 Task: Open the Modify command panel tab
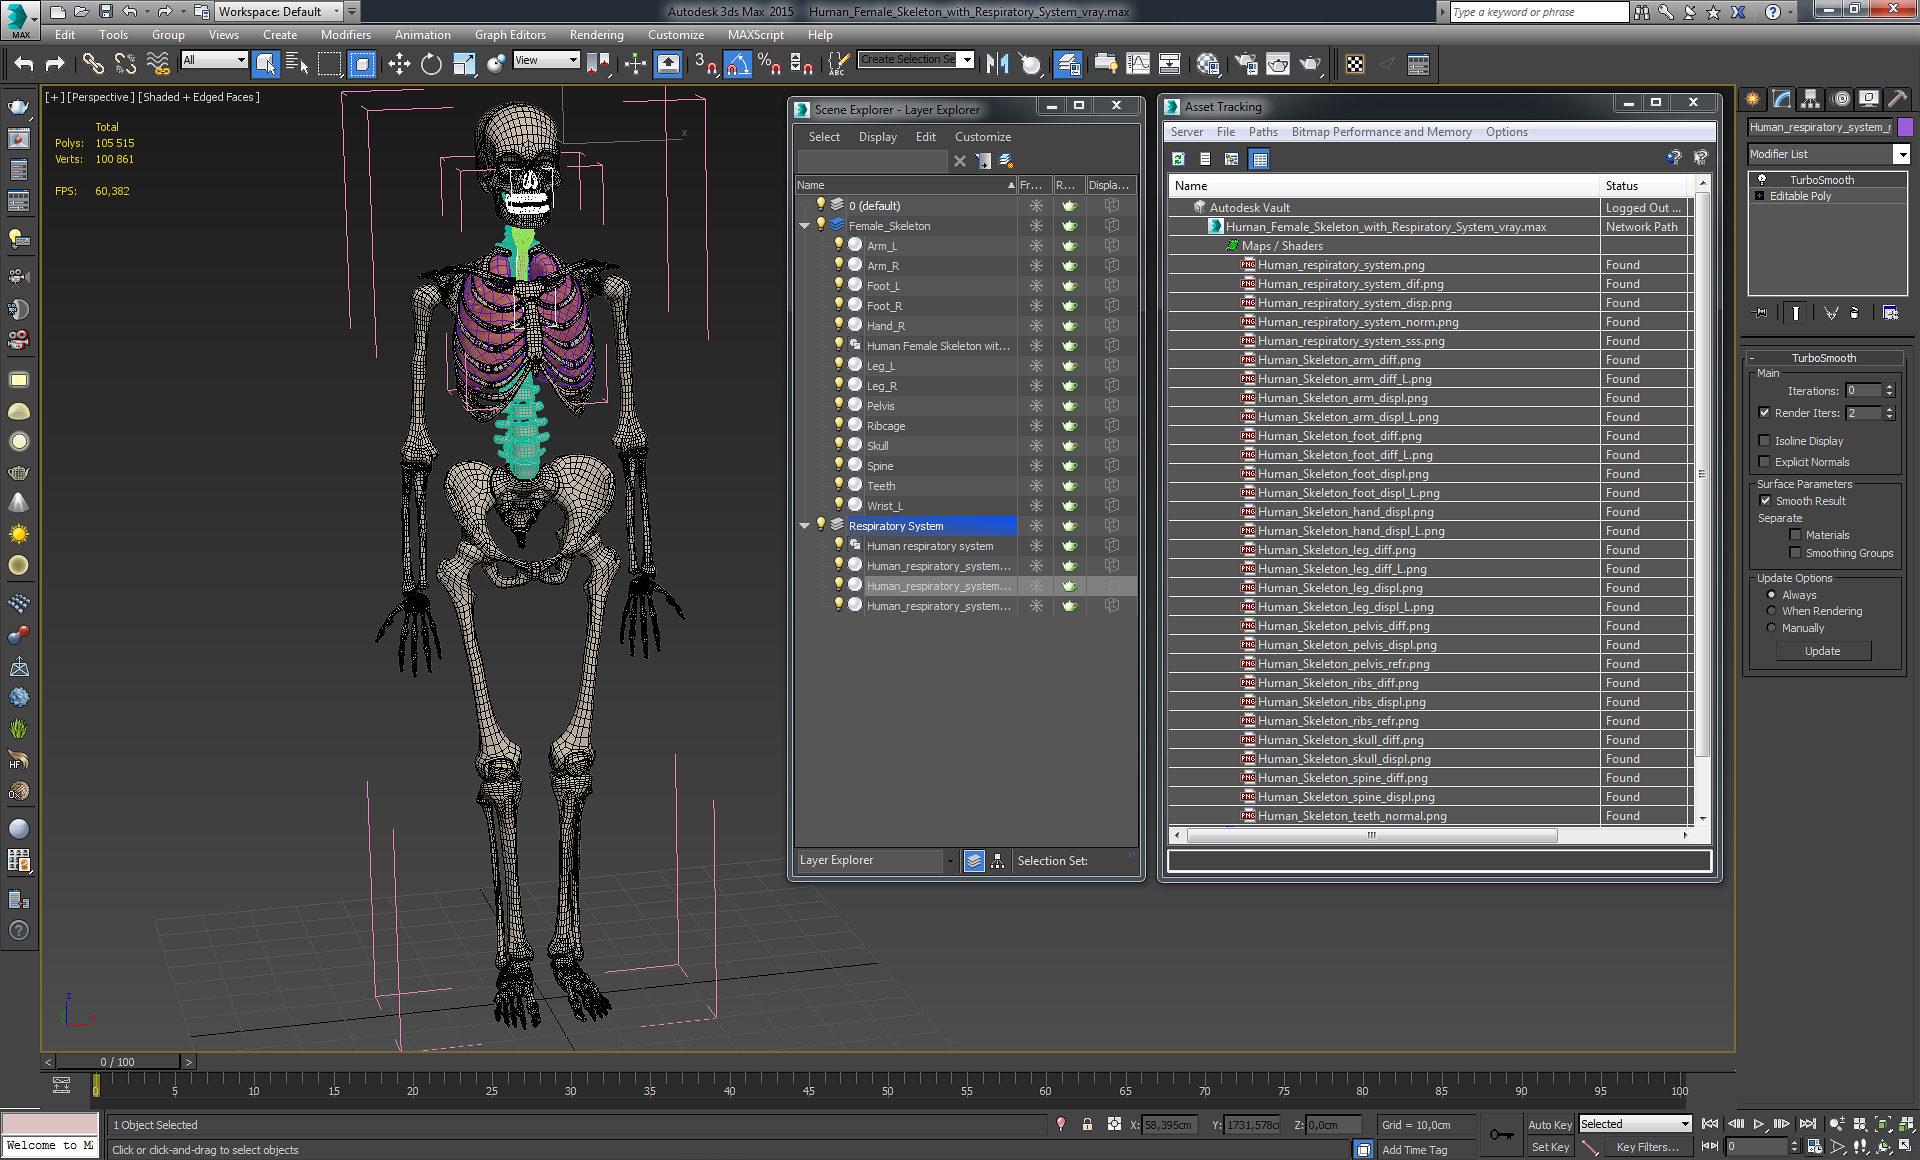[1782, 98]
